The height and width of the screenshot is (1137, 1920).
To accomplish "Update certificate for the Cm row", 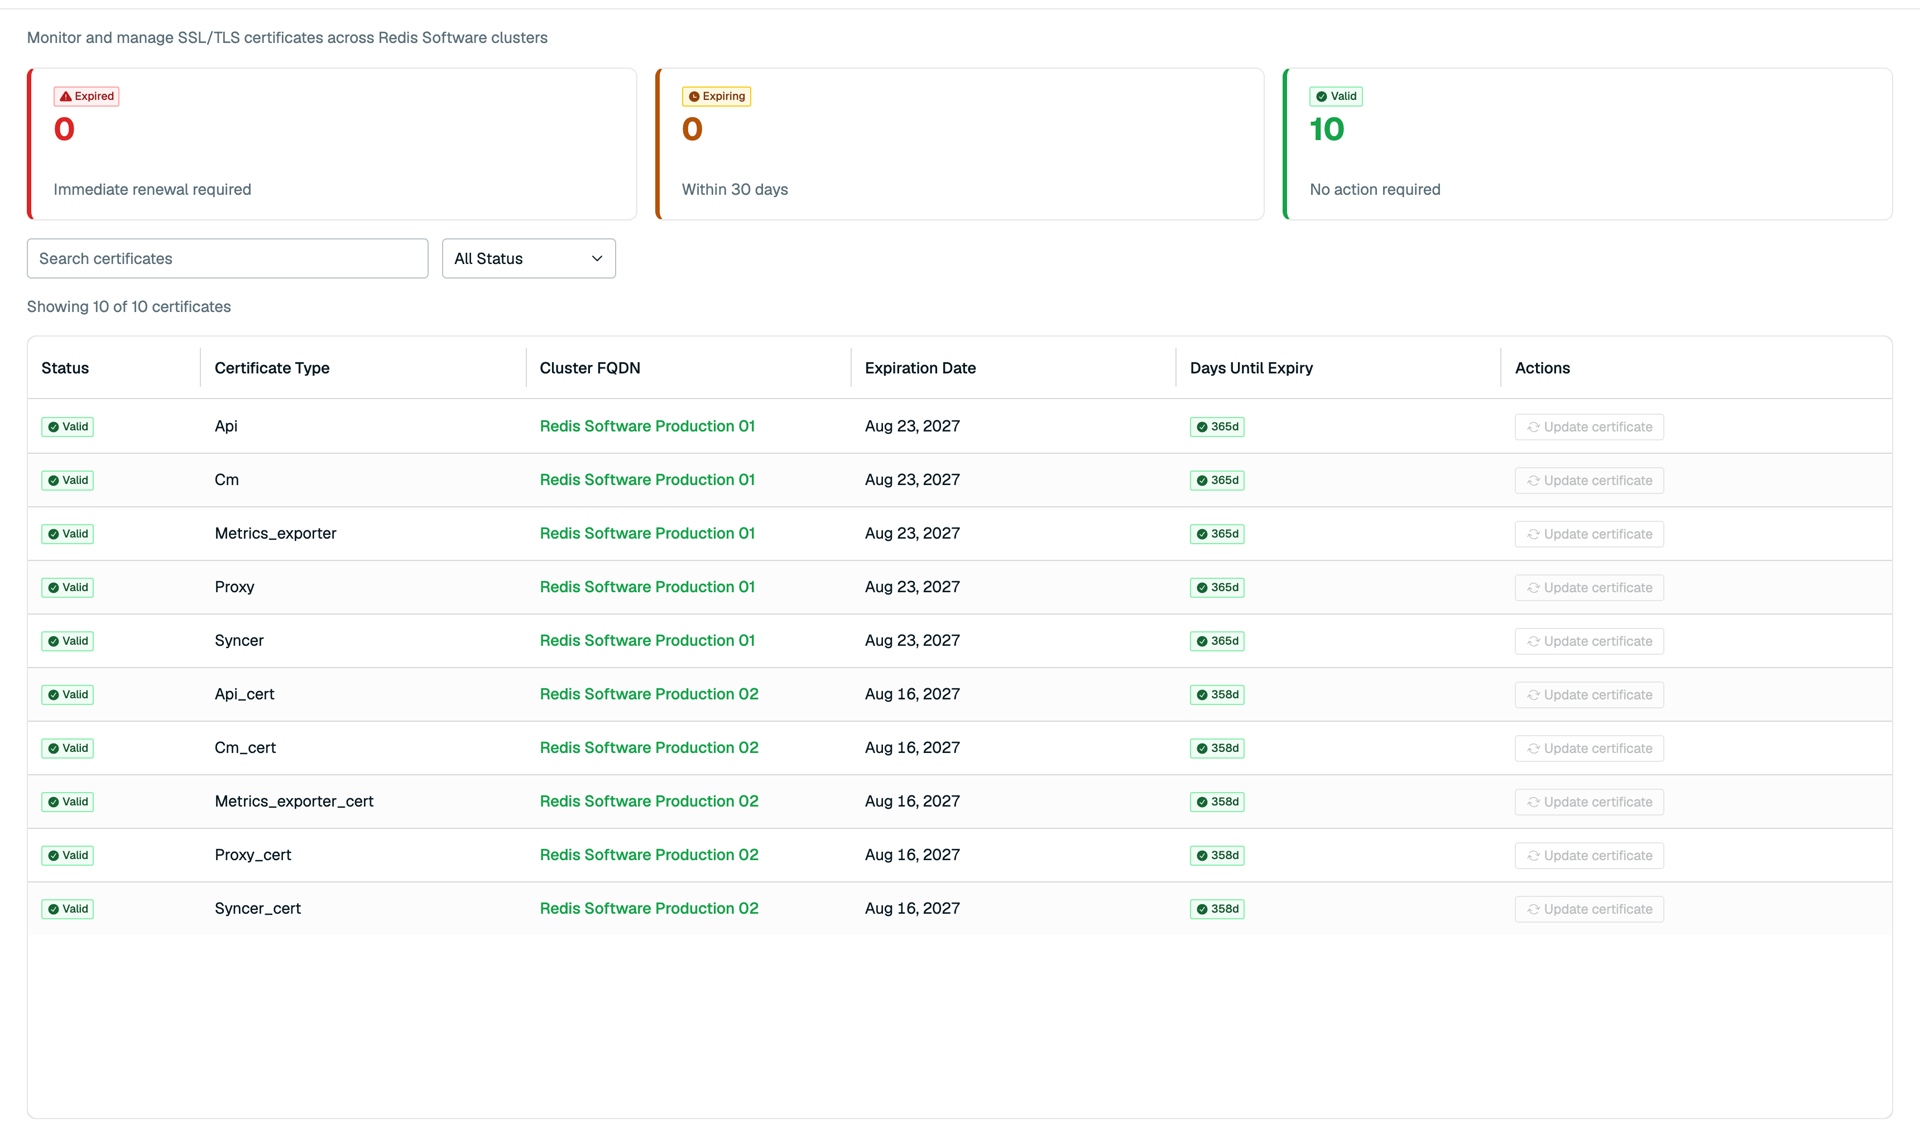I will click(x=1589, y=480).
